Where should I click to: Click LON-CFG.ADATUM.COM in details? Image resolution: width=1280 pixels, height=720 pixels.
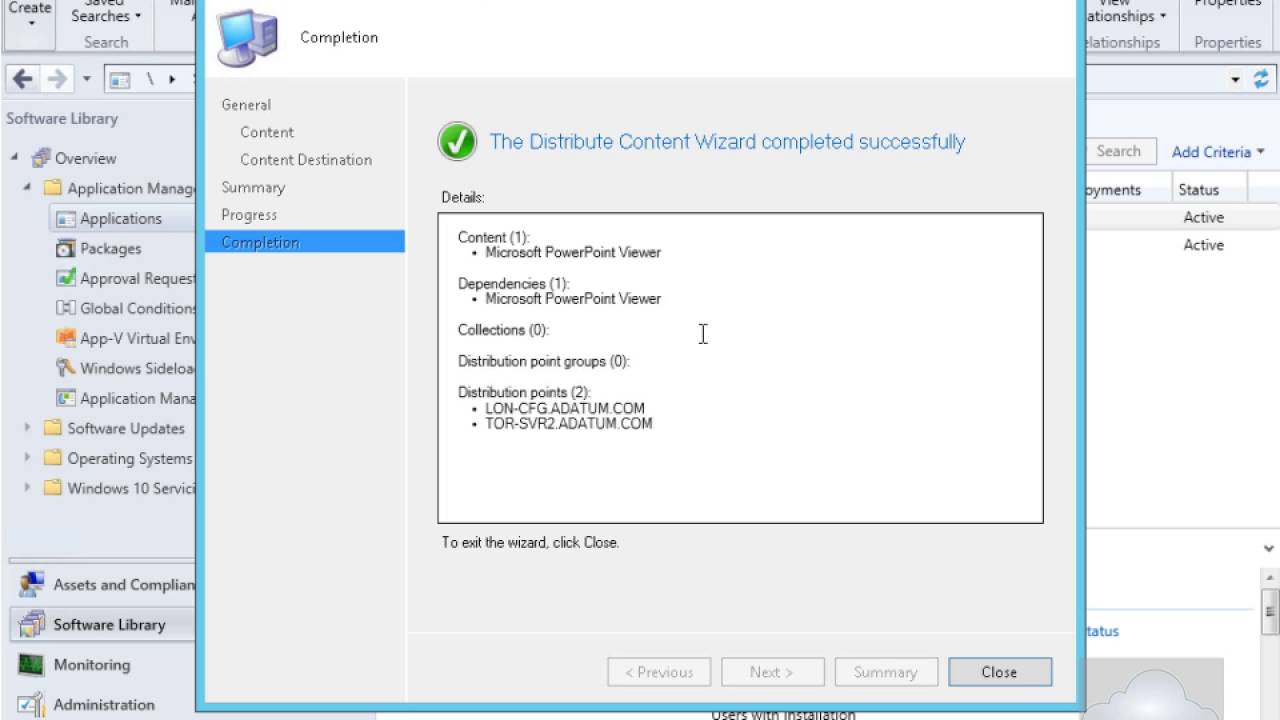pyautogui.click(x=565, y=408)
